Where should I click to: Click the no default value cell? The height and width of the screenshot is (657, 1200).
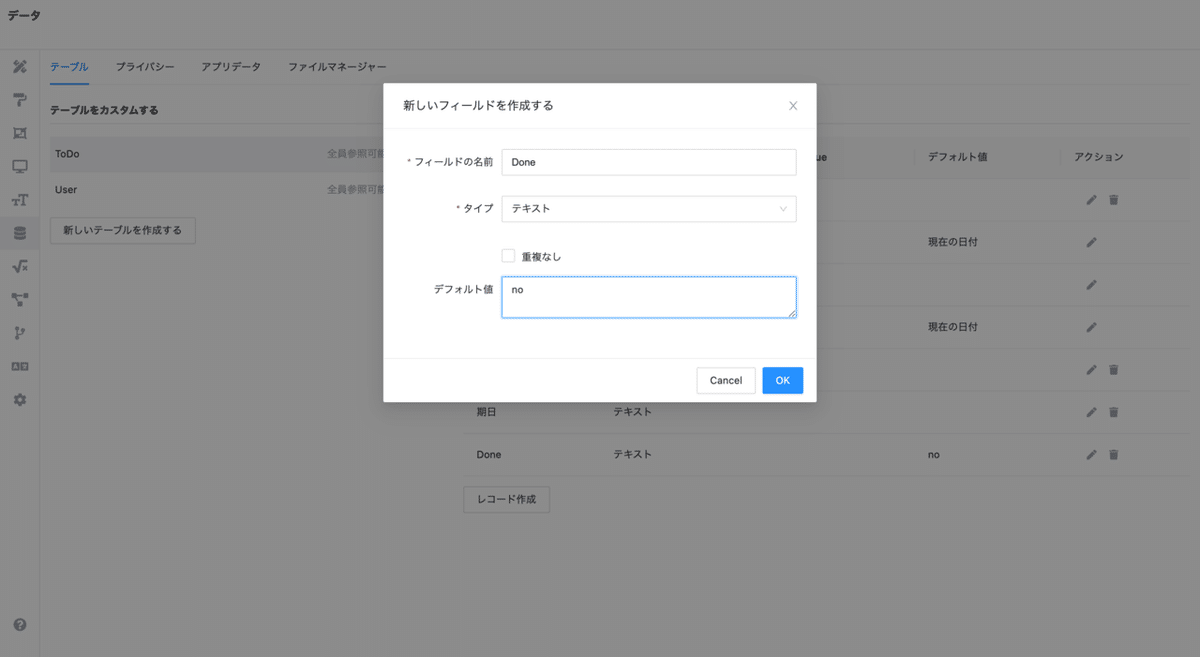coord(934,454)
